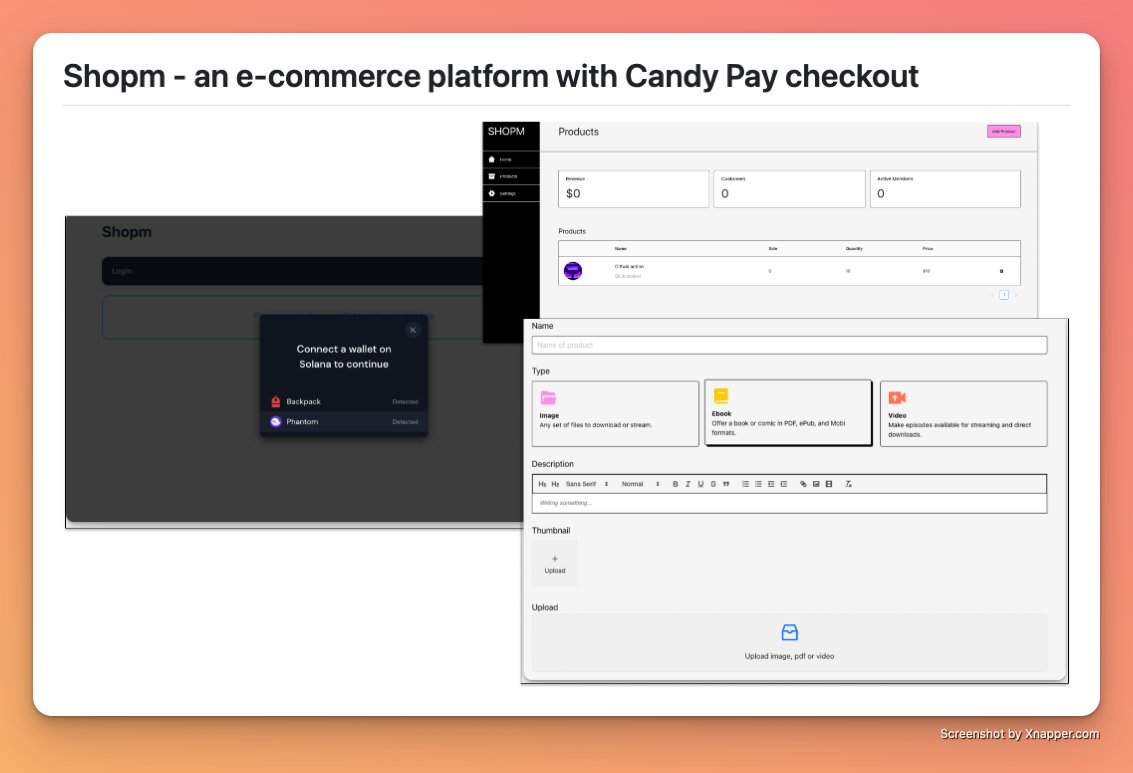Insert a link in description editor
This screenshot has height=773, width=1133.
coord(803,484)
